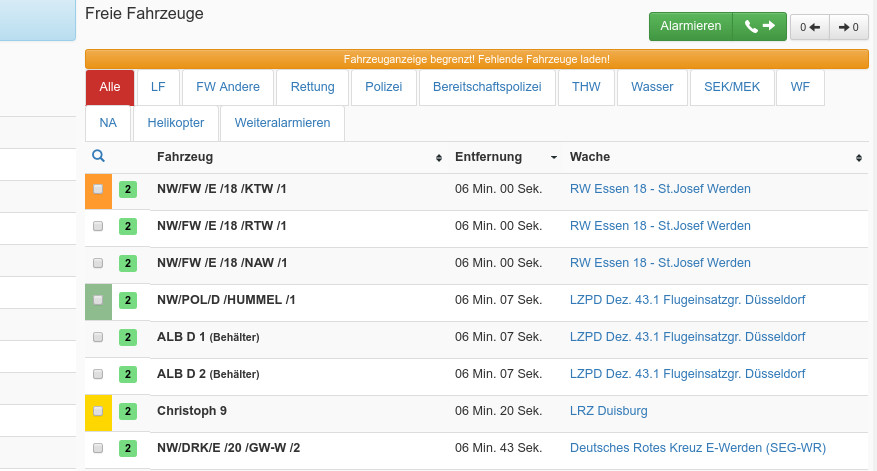Open RW Essen 18 link in NAW row
The height and width of the screenshot is (471, 877).
pyautogui.click(x=660, y=263)
